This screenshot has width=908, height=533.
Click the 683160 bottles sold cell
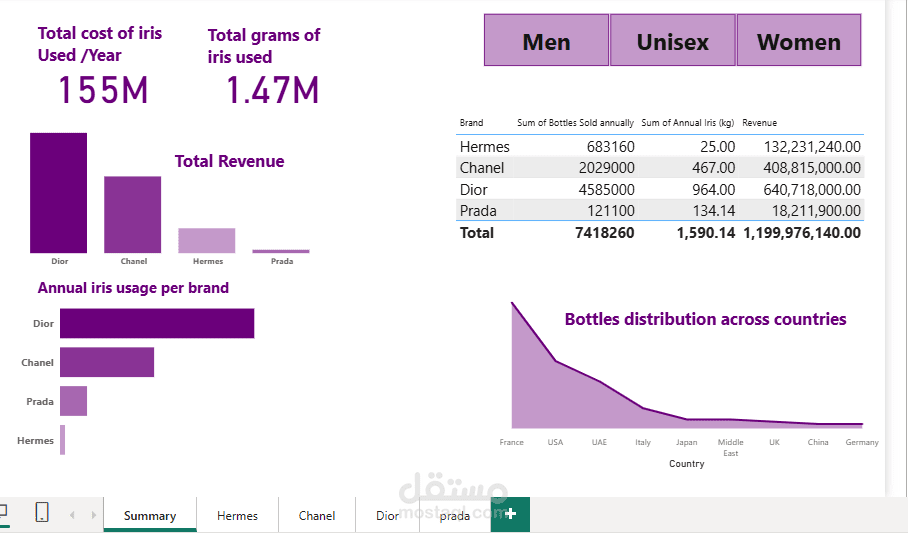[610, 147]
